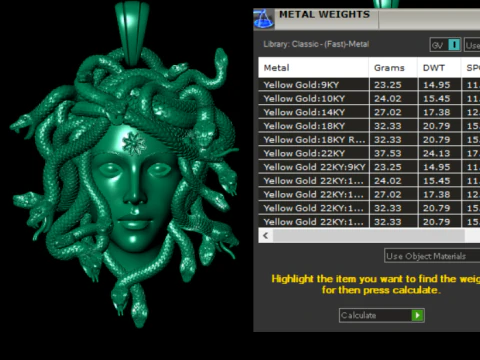The width and height of the screenshot is (480, 360).
Task: Select the Yellow Gold:22KY row
Action: point(369,153)
